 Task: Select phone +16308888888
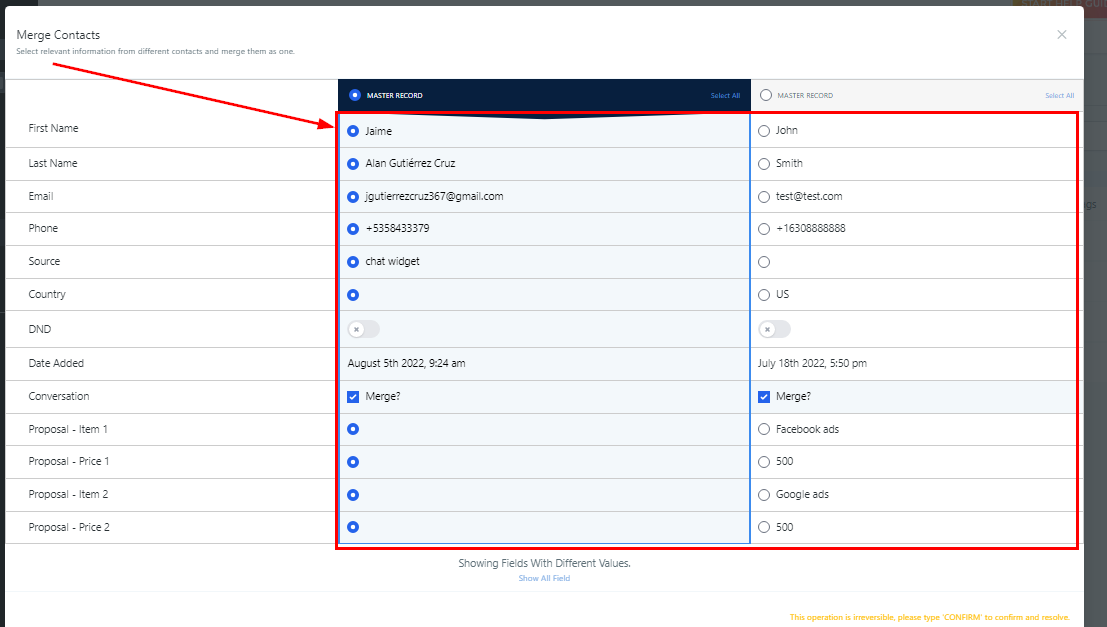[x=764, y=229]
